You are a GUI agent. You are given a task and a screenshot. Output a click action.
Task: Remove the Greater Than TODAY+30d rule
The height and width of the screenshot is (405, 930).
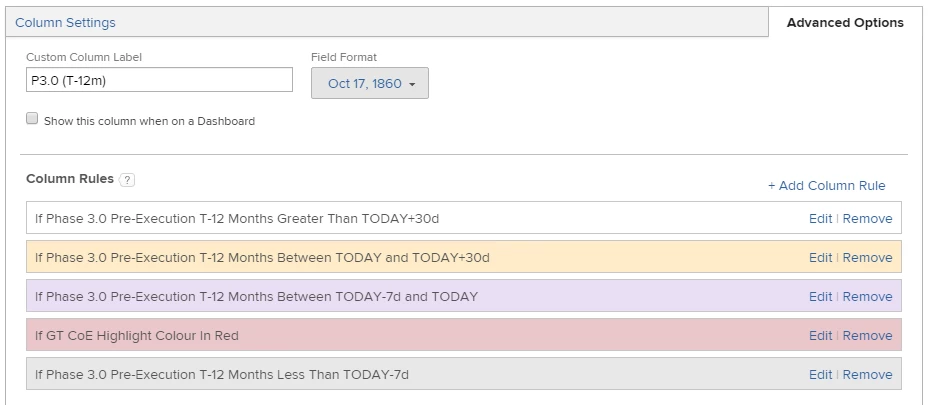867,218
